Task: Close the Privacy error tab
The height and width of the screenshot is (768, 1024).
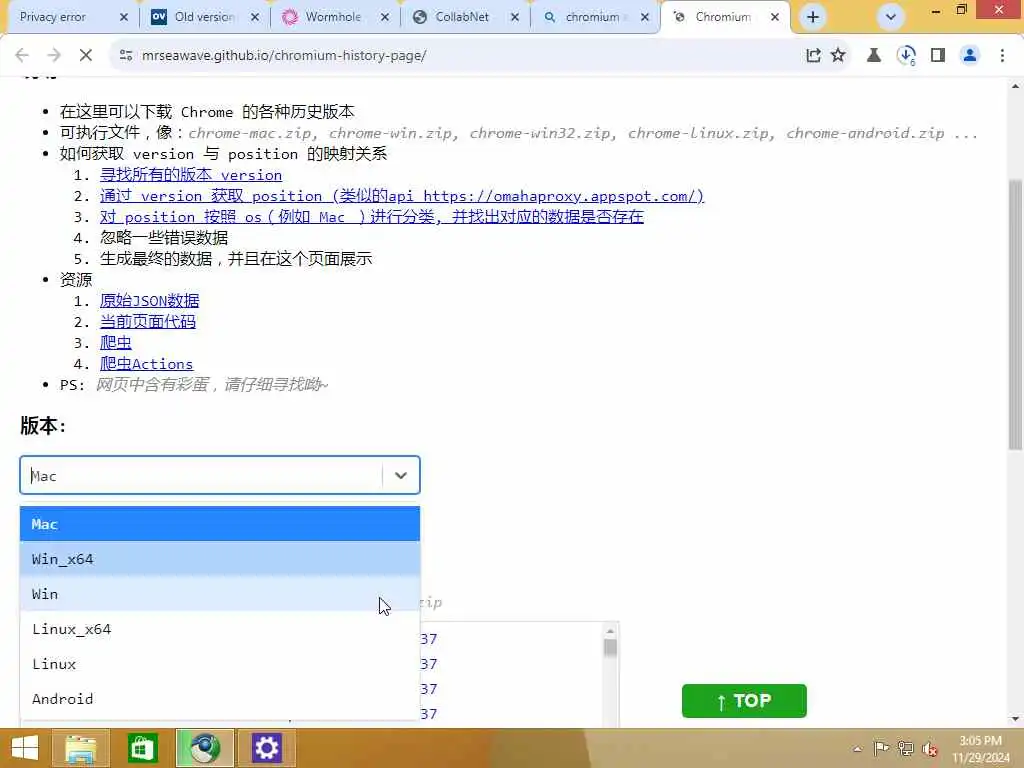Action: [123, 18]
